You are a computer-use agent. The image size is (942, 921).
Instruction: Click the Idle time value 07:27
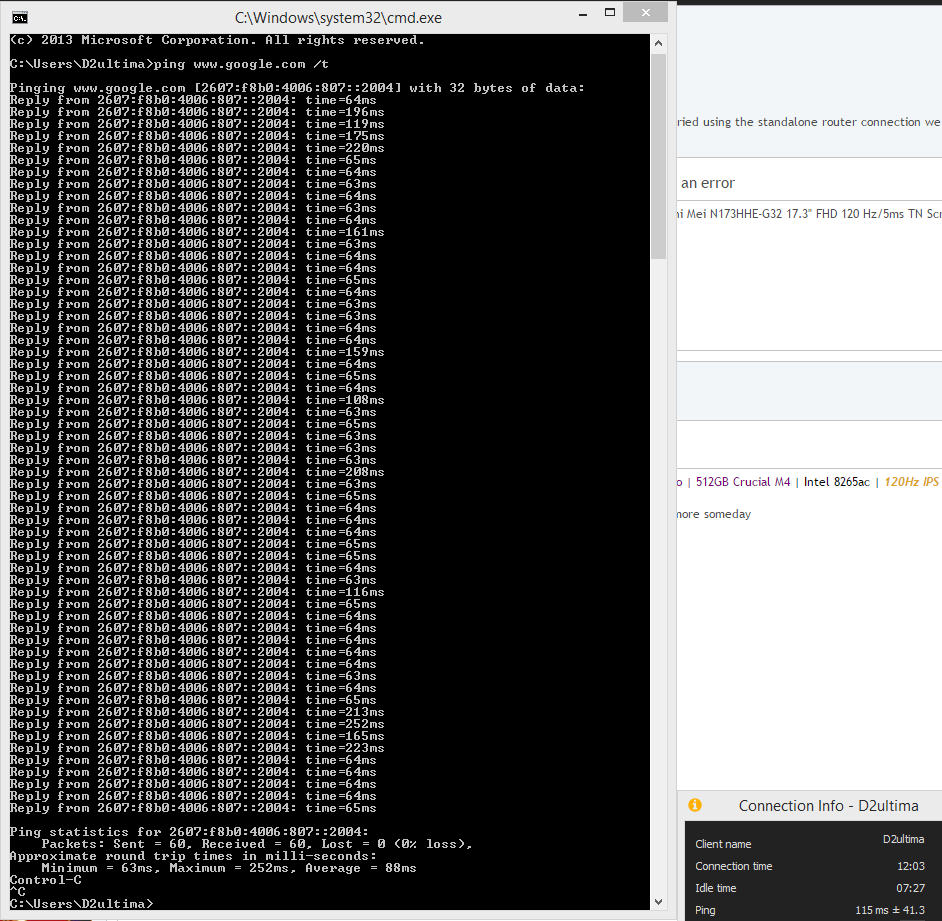click(911, 888)
